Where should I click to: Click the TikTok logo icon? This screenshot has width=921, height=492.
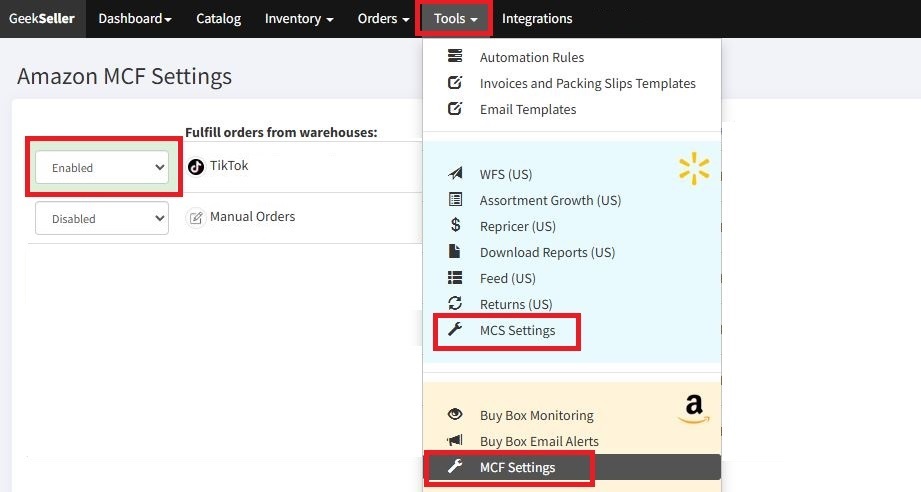point(196,166)
